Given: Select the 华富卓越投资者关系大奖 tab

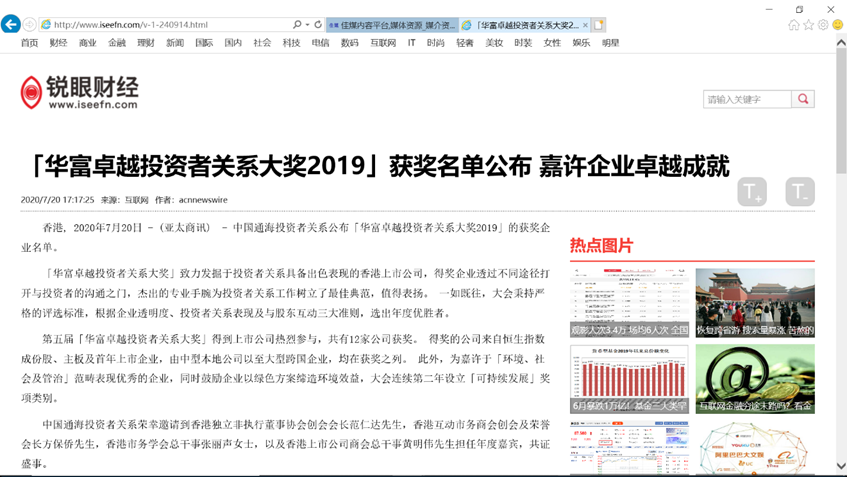Looking at the screenshot, I should (x=525, y=25).
